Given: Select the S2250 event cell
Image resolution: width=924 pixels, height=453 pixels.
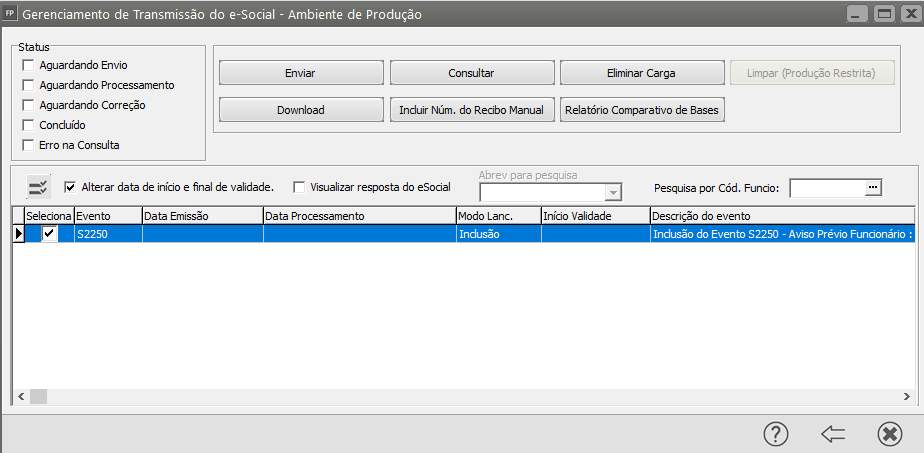Looking at the screenshot, I should click(x=108, y=234).
